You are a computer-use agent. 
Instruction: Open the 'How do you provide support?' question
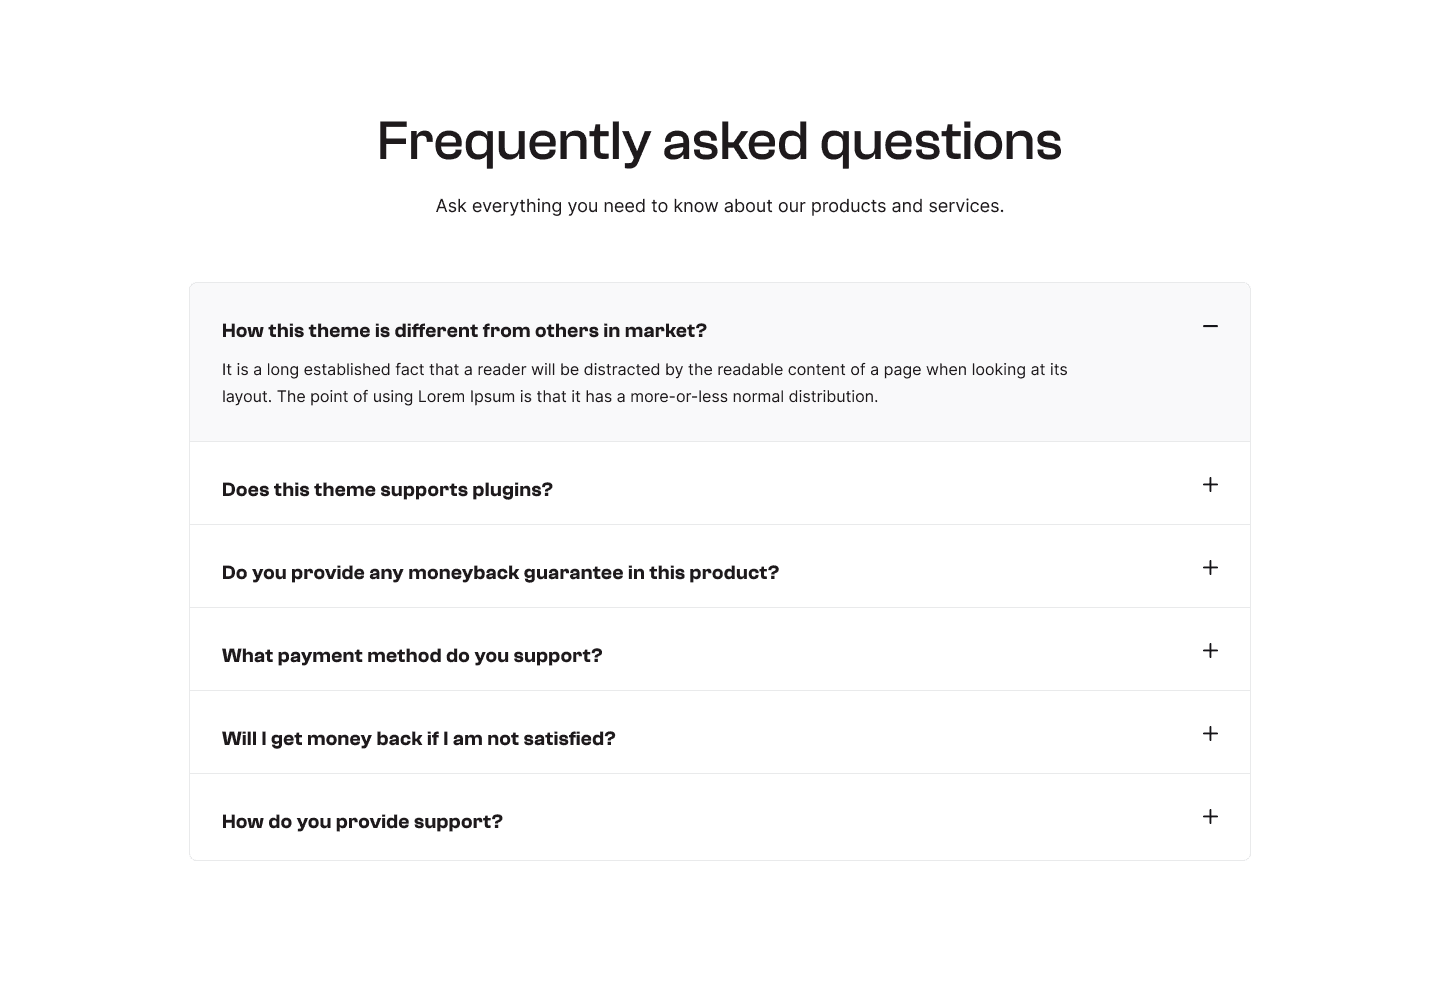coord(362,821)
